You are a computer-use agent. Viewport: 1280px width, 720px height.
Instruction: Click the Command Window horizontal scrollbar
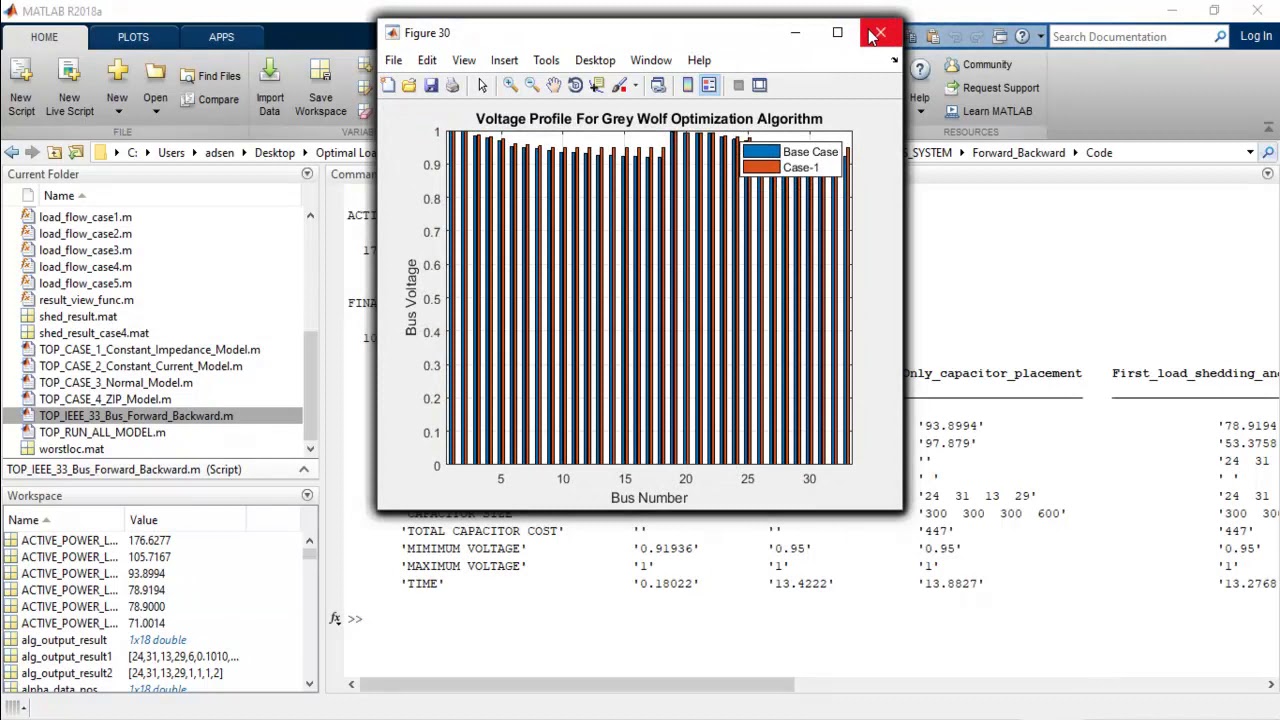[x=577, y=685]
